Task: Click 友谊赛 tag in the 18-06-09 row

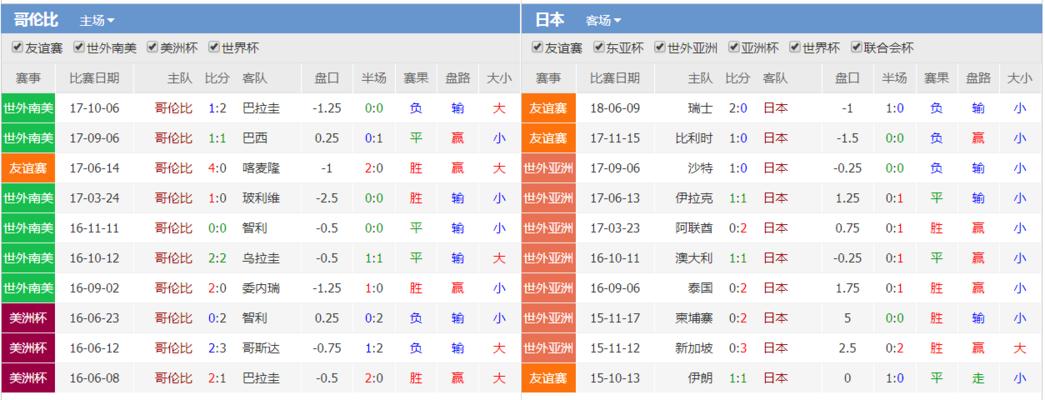Action: [x=548, y=108]
